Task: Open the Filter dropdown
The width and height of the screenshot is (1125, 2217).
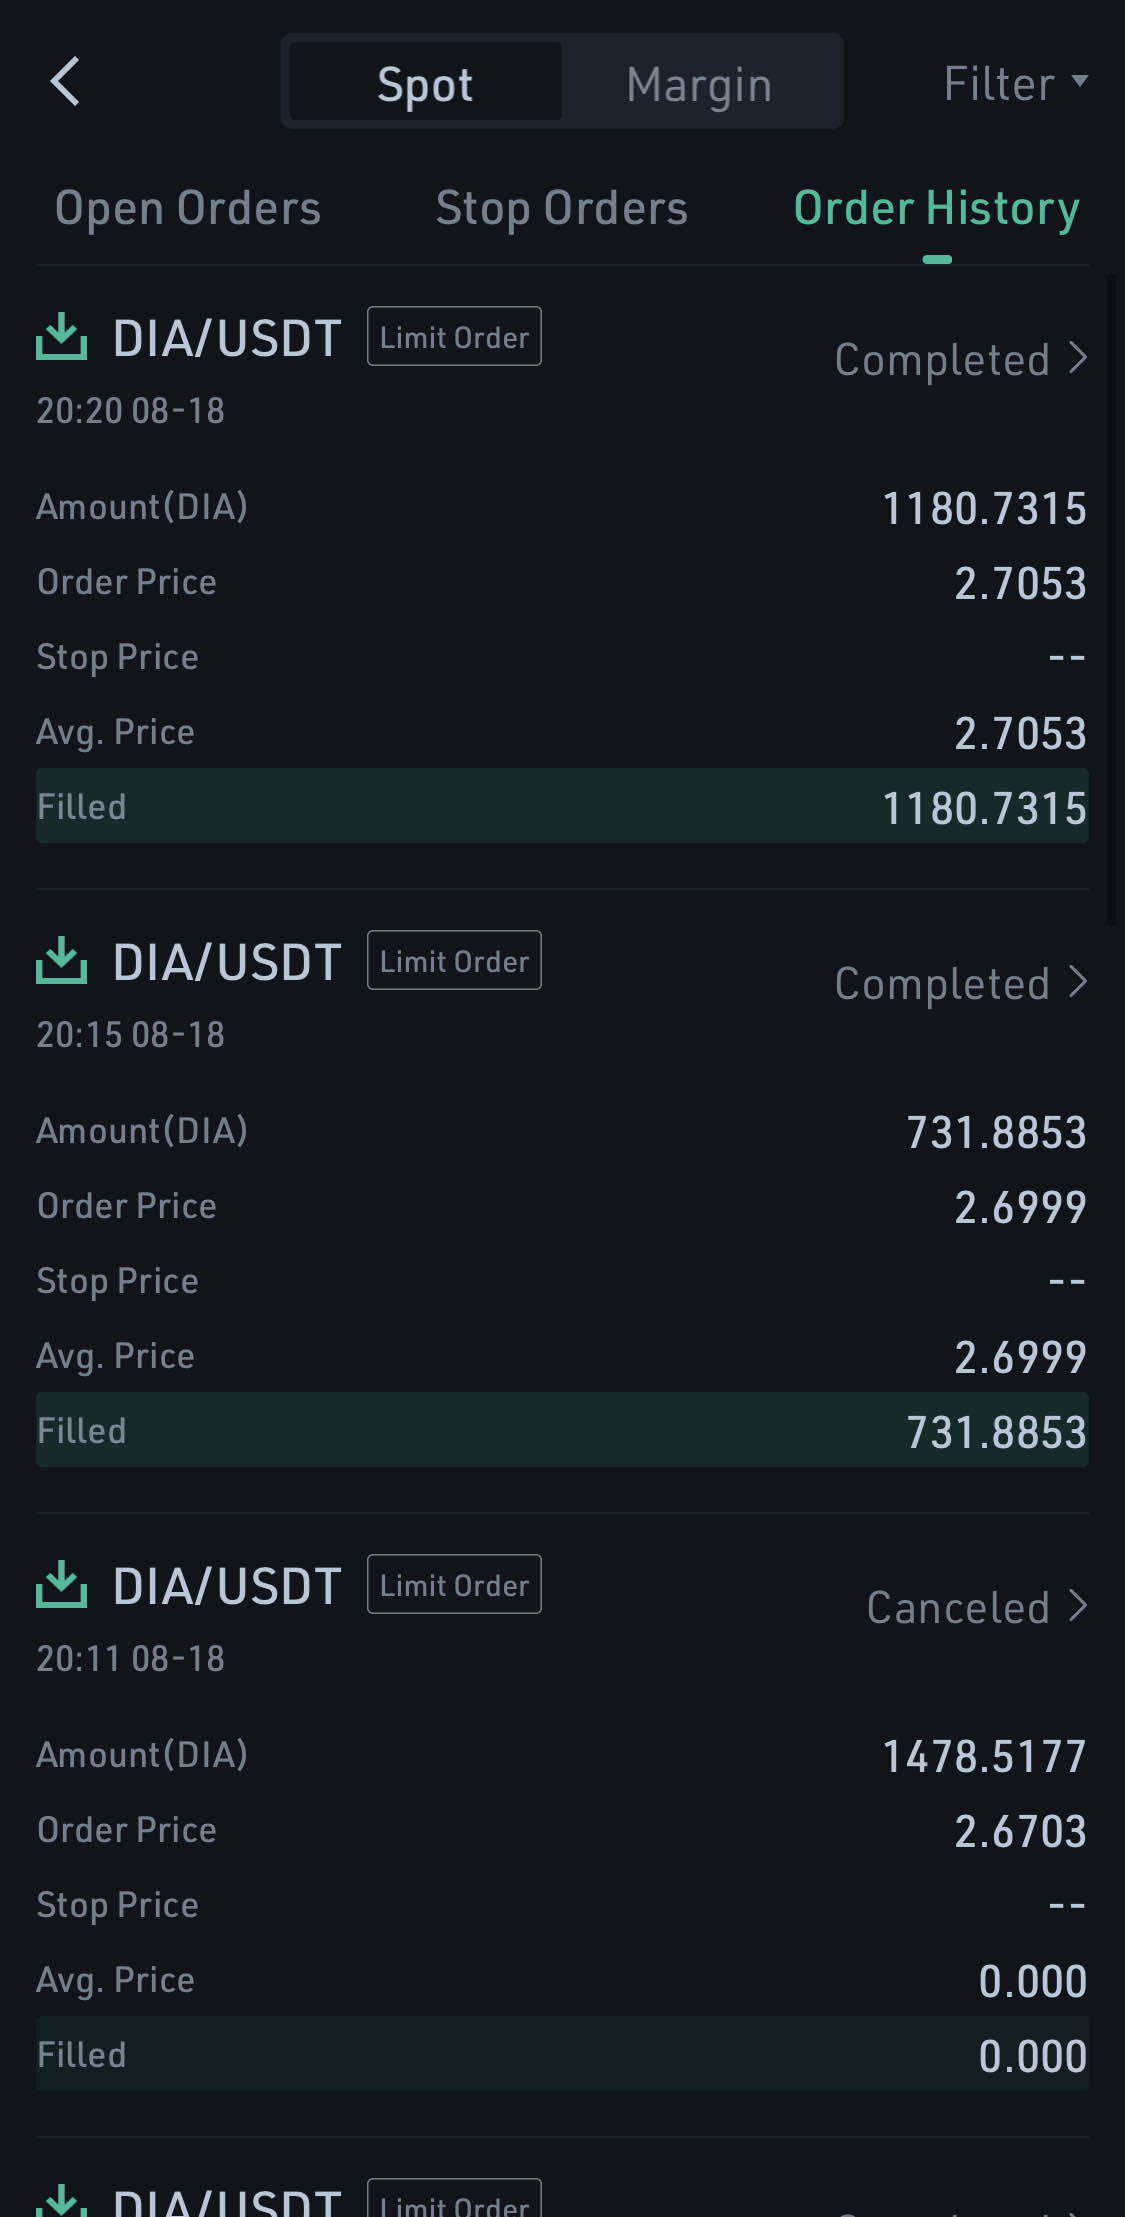Action: [1014, 83]
